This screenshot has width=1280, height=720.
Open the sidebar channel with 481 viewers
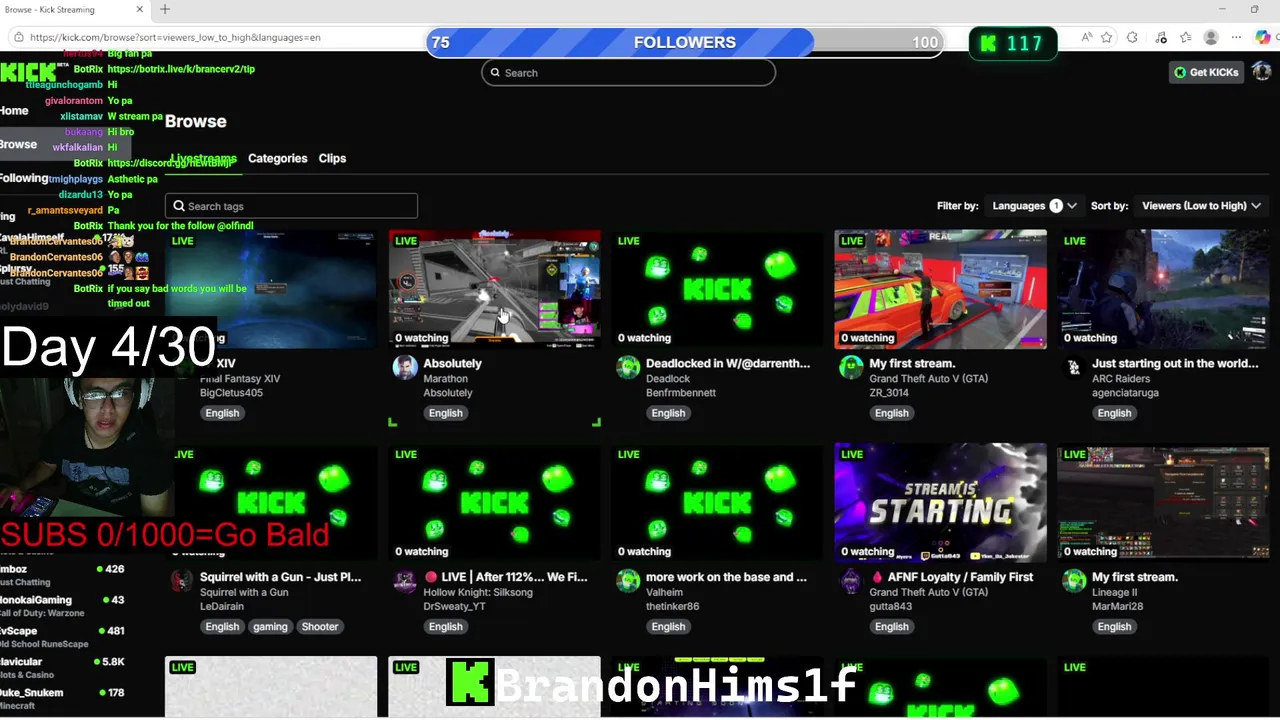[x=62, y=637]
